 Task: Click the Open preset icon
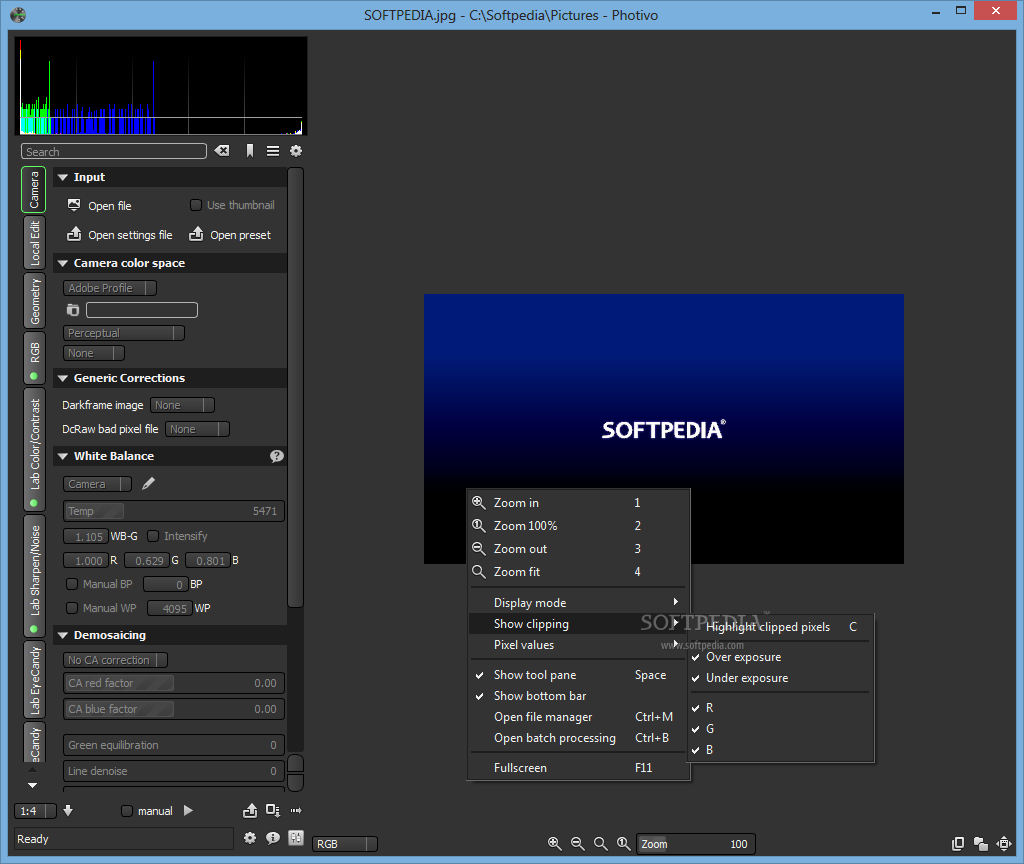[196, 234]
